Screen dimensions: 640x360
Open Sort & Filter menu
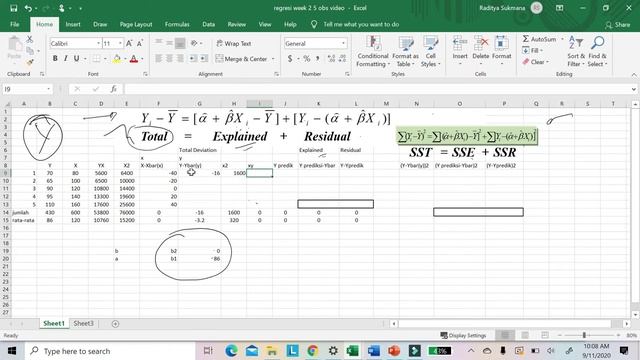[576, 52]
